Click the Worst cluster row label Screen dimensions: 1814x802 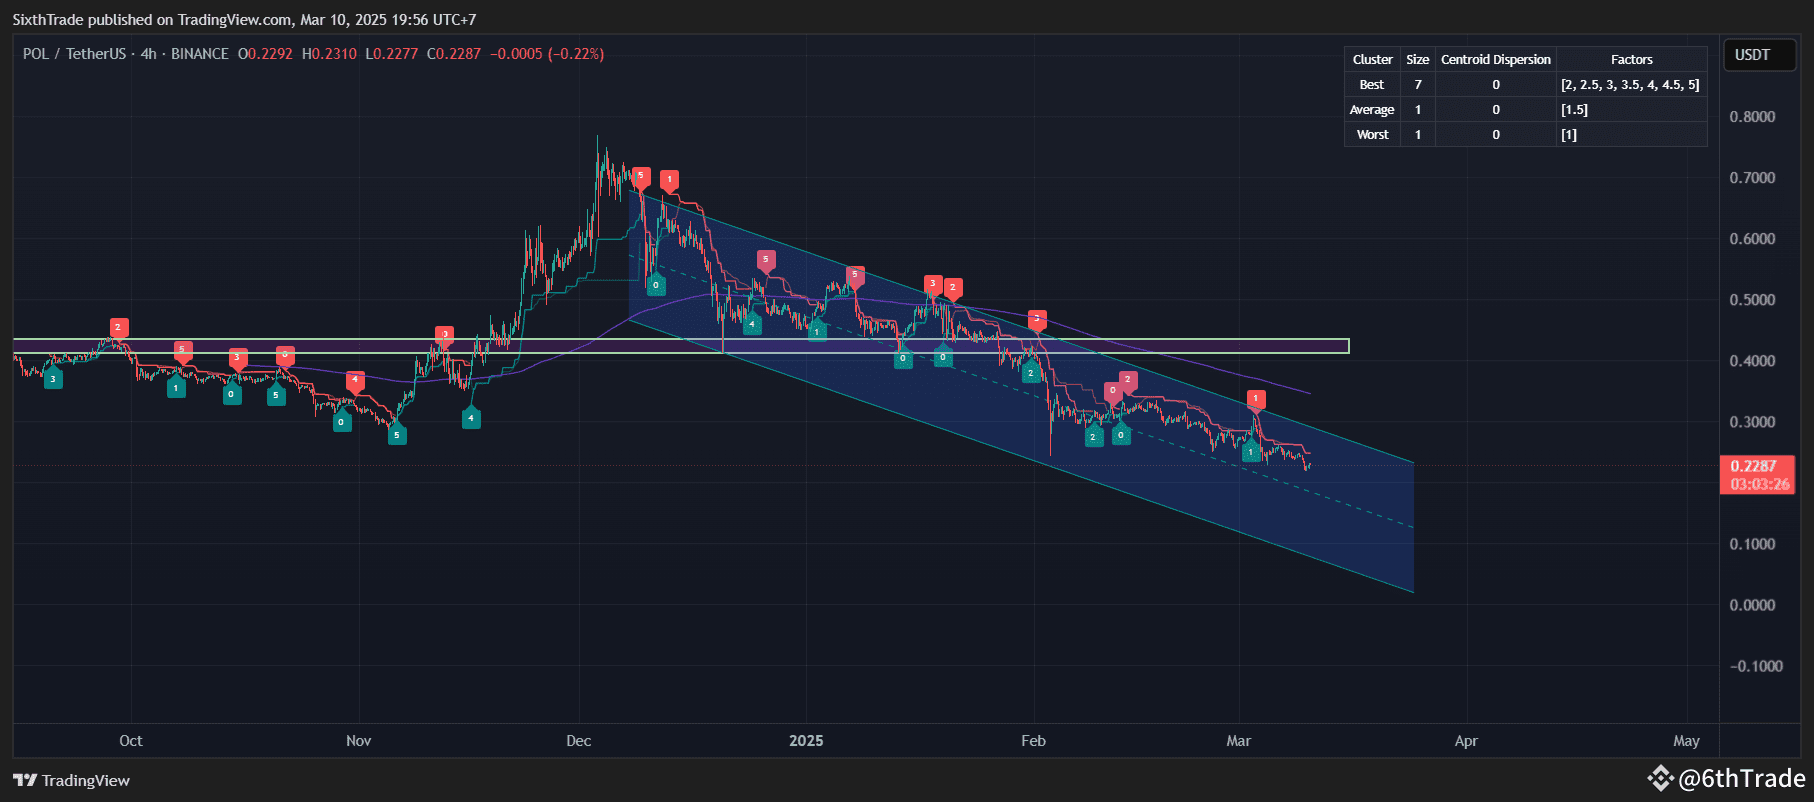tap(1372, 135)
